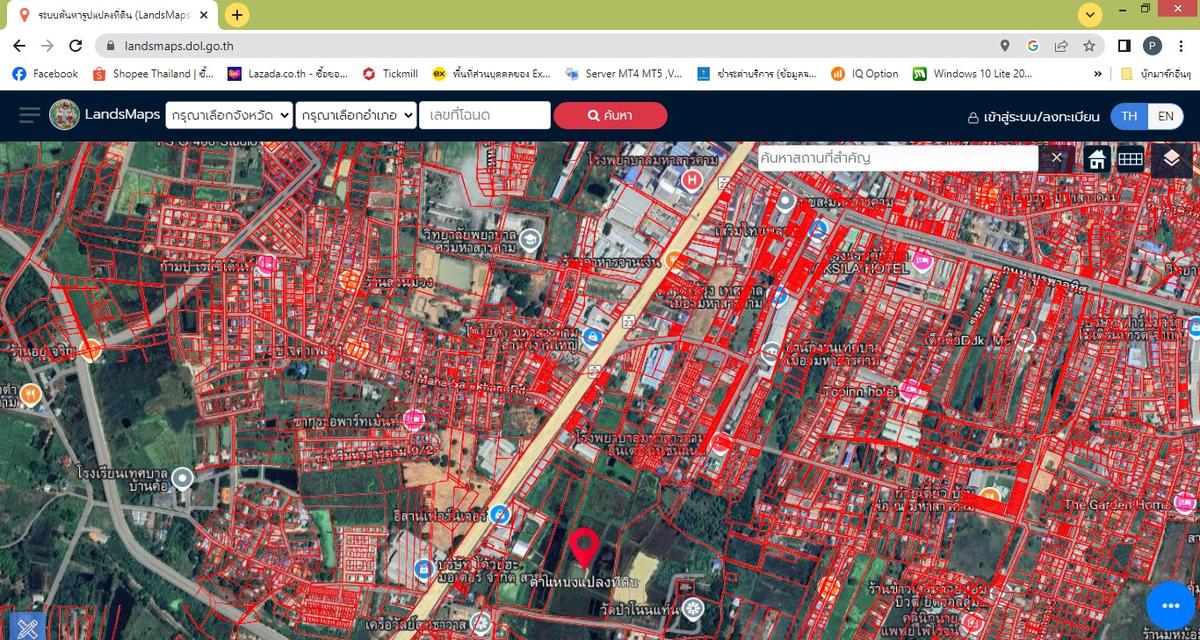Open the province selection dropdown

(x=229, y=116)
